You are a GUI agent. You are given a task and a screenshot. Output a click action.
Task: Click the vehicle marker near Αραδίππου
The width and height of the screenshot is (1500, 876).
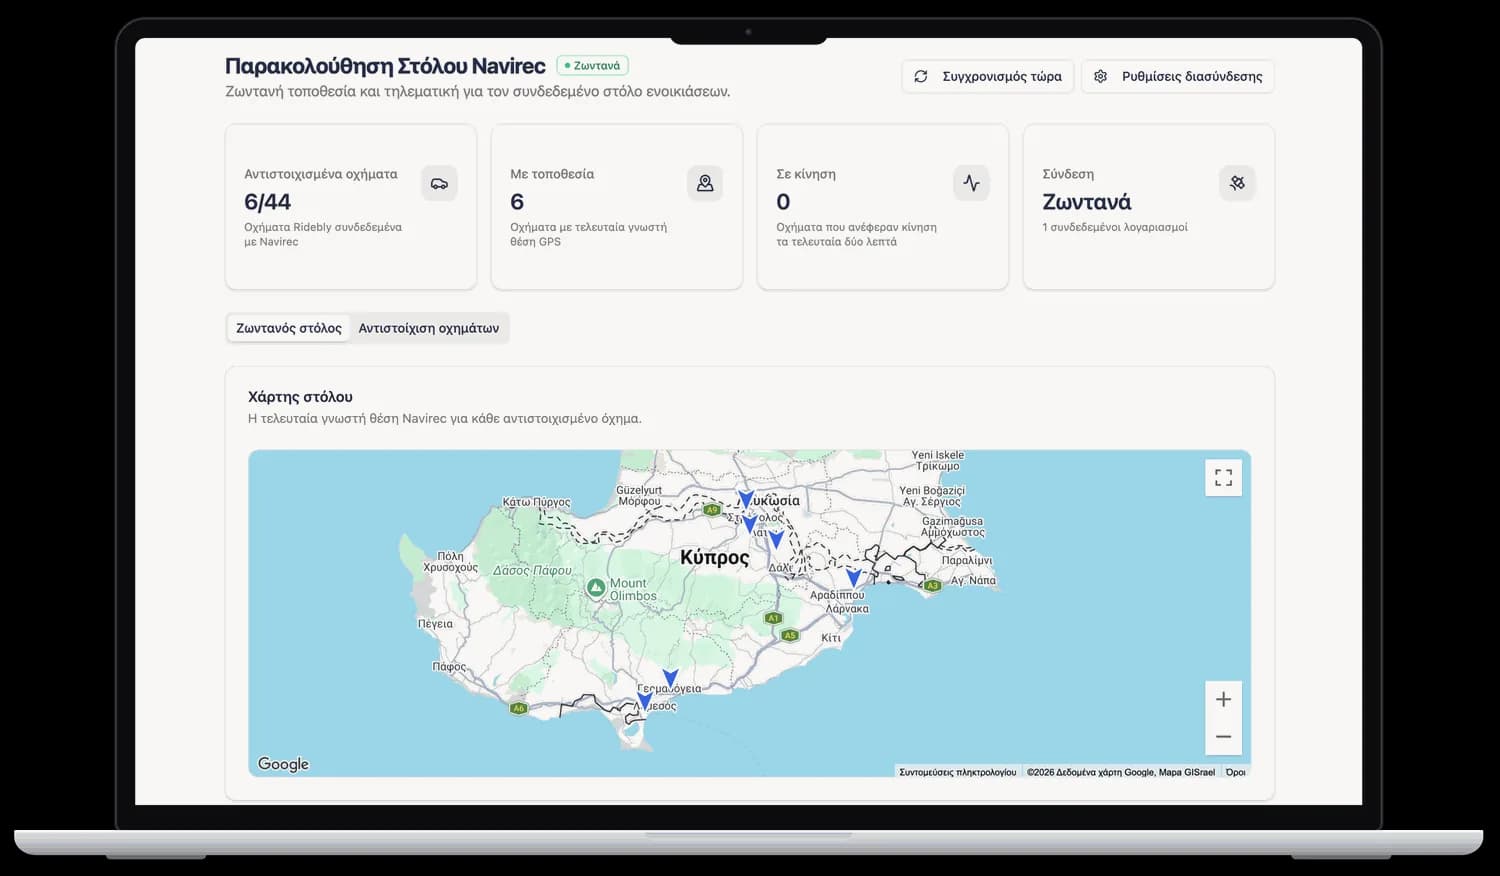click(853, 577)
